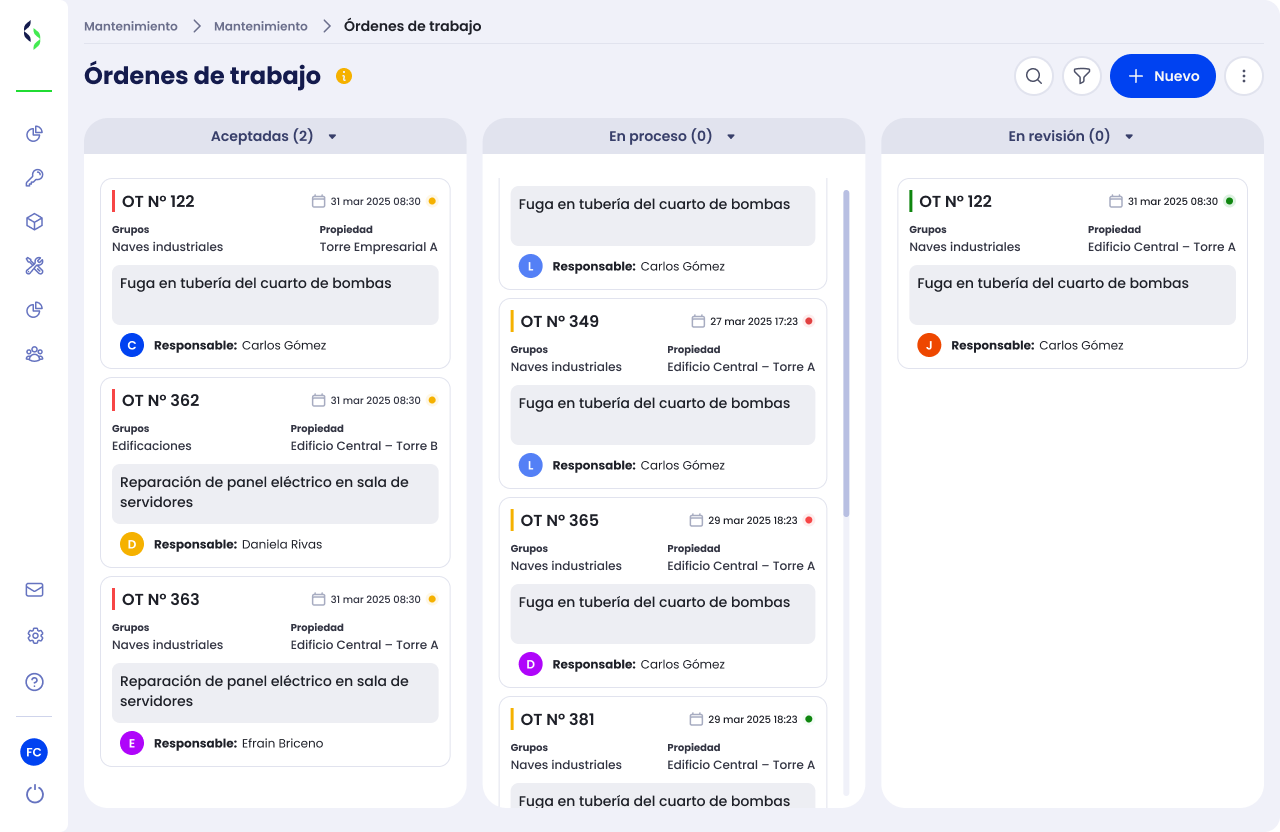1280x832 pixels.
Task: Open card OT Nº 349
Action: click(663, 394)
